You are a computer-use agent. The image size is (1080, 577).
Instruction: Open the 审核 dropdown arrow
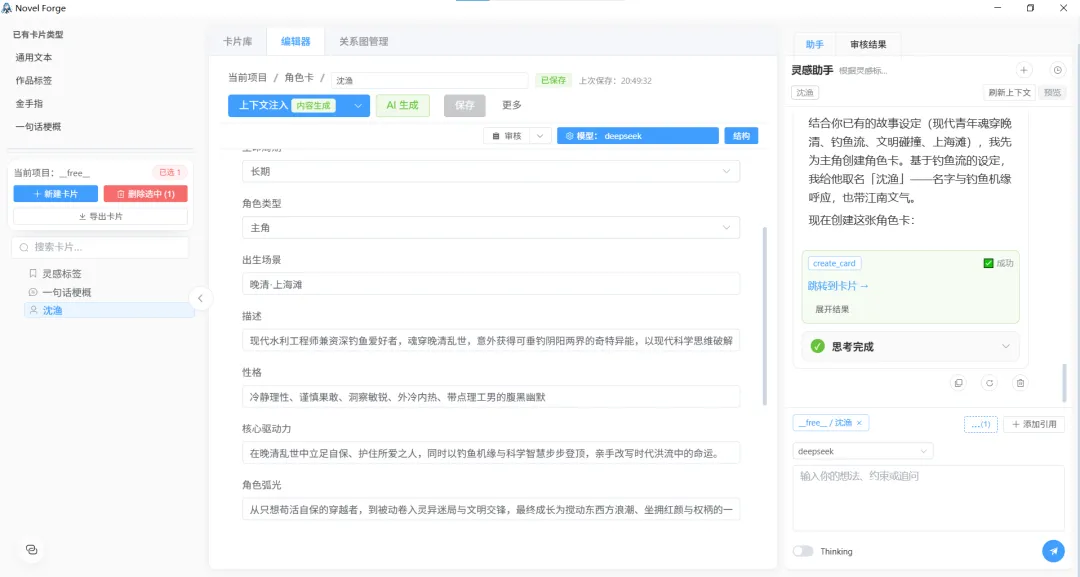click(540, 136)
